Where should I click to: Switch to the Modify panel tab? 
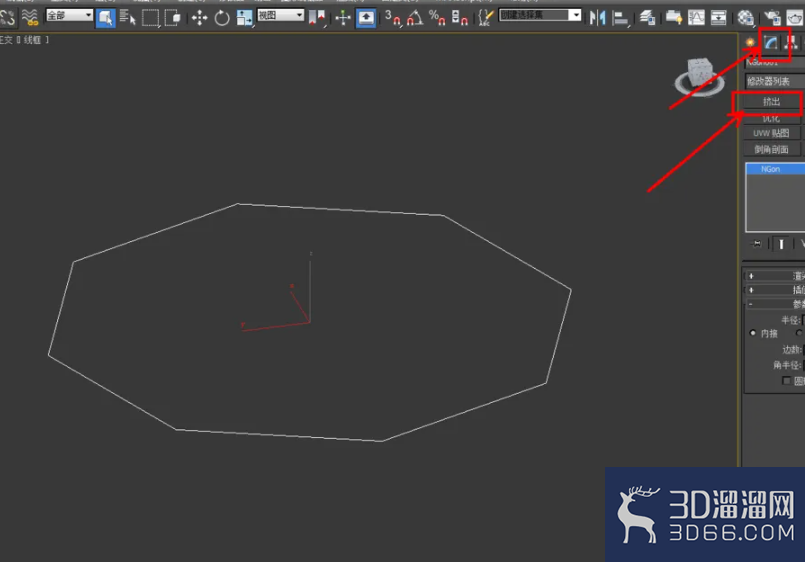pyautogui.click(x=771, y=43)
